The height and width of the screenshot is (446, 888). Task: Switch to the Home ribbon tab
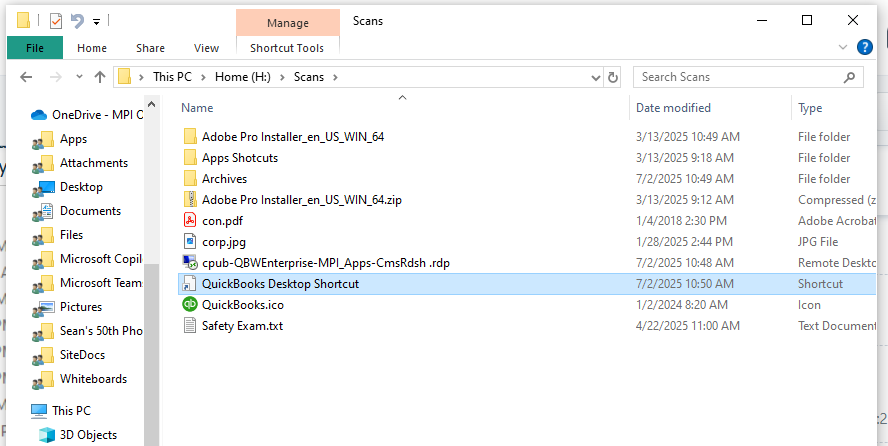point(92,48)
